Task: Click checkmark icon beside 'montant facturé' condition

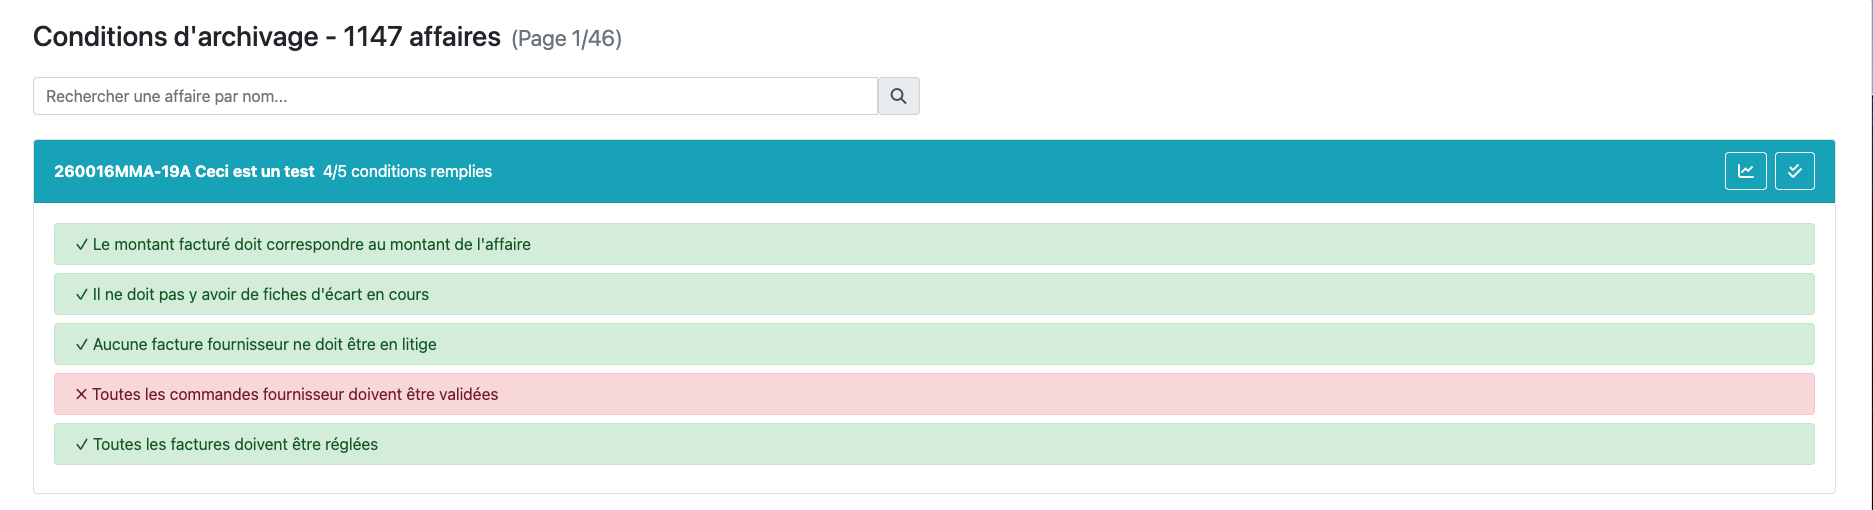Action: point(82,245)
